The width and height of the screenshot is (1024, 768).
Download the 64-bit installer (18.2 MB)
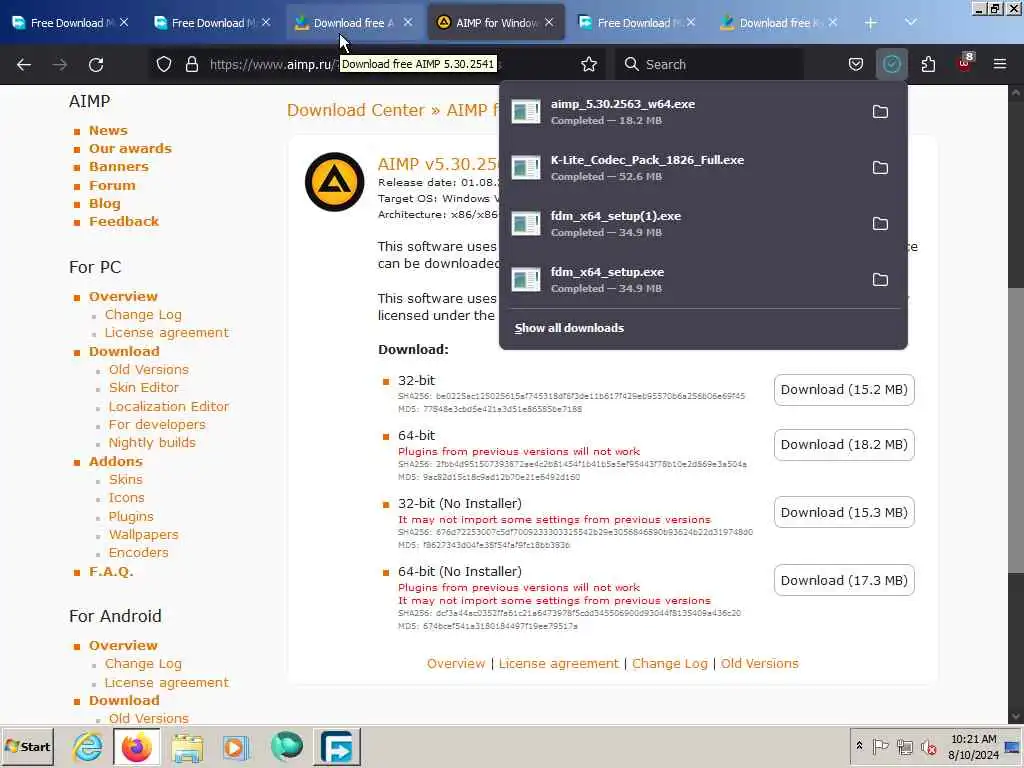[x=844, y=444]
